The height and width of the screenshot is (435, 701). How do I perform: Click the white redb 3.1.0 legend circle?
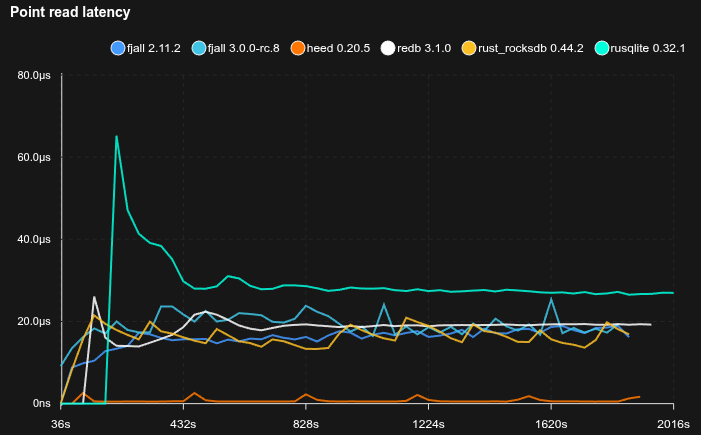pyautogui.click(x=388, y=48)
